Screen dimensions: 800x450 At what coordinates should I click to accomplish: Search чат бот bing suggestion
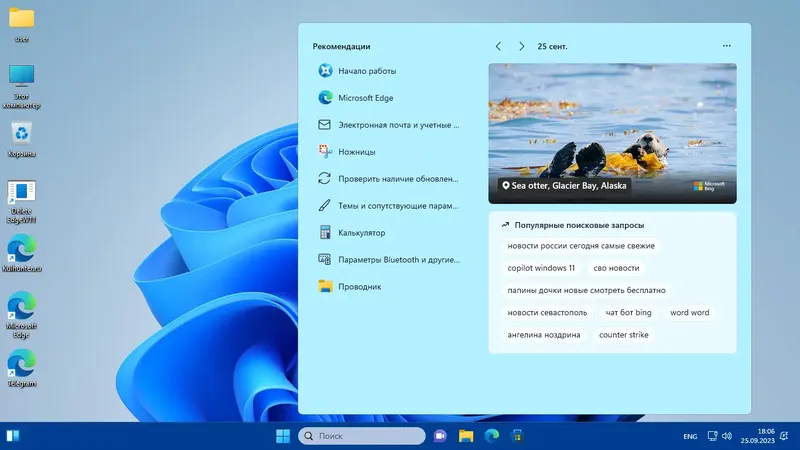(x=628, y=313)
